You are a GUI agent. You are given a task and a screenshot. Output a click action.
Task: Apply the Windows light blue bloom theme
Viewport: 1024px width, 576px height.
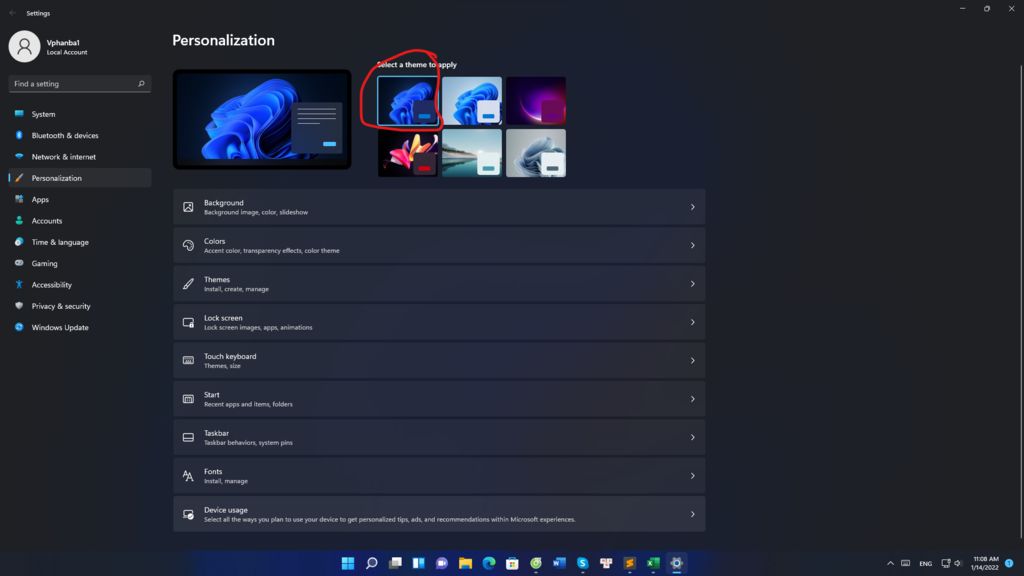[x=472, y=101]
